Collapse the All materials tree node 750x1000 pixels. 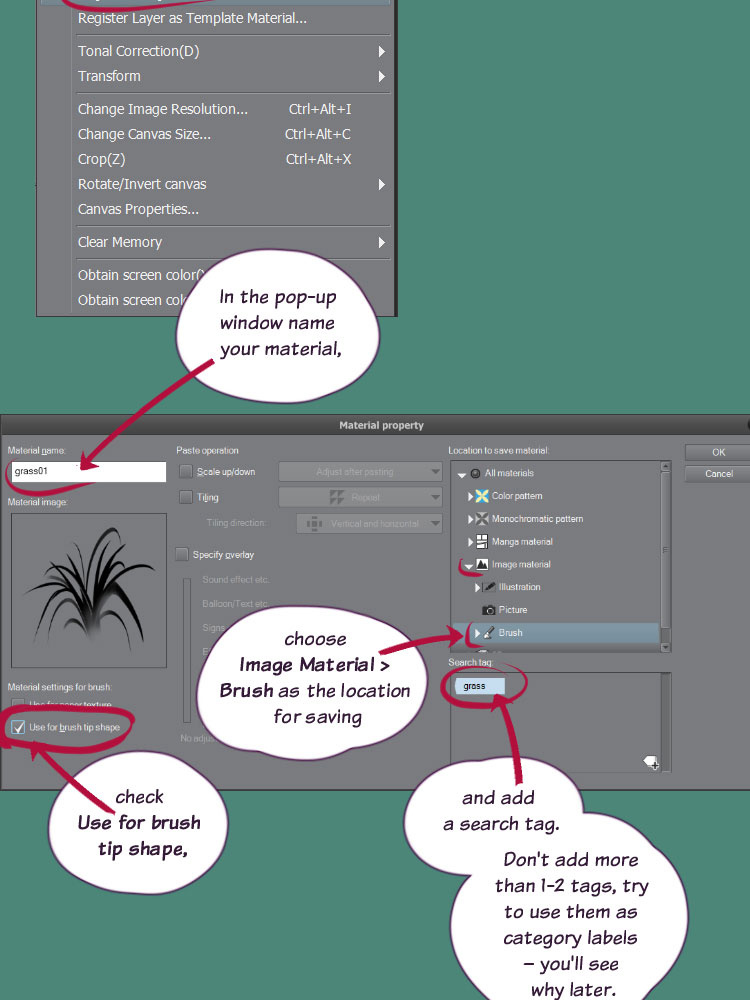click(460, 473)
